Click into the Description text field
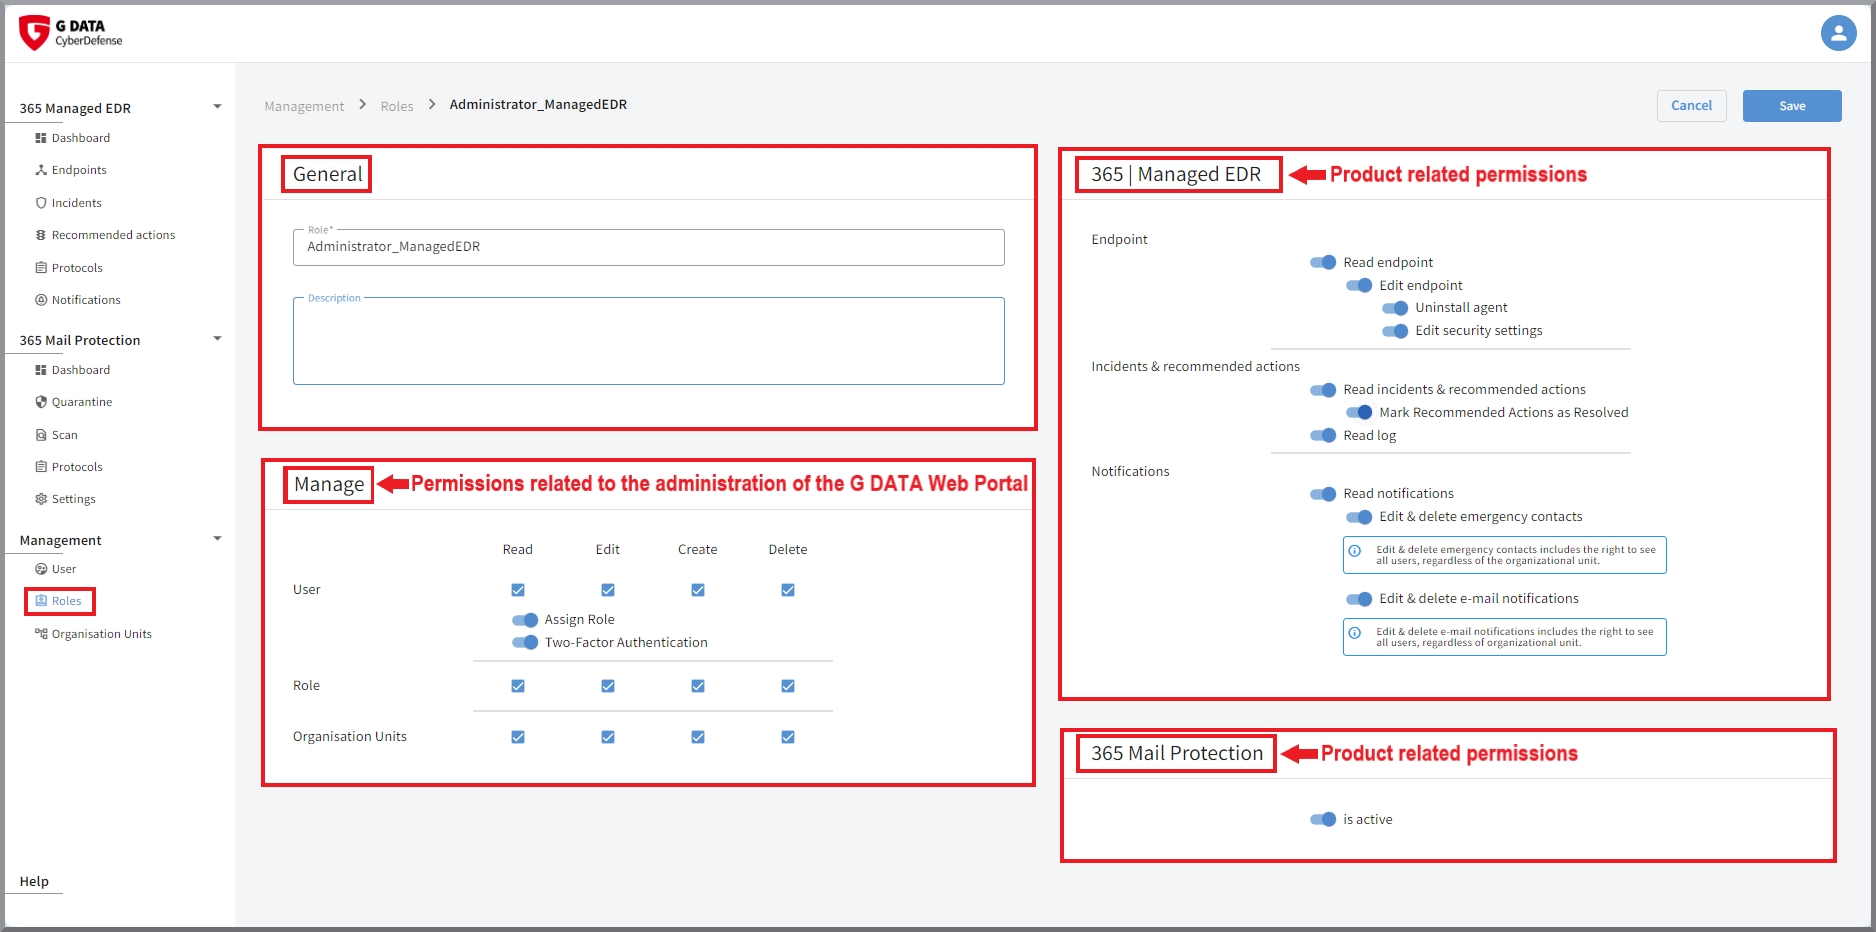The image size is (1876, 932). point(648,345)
